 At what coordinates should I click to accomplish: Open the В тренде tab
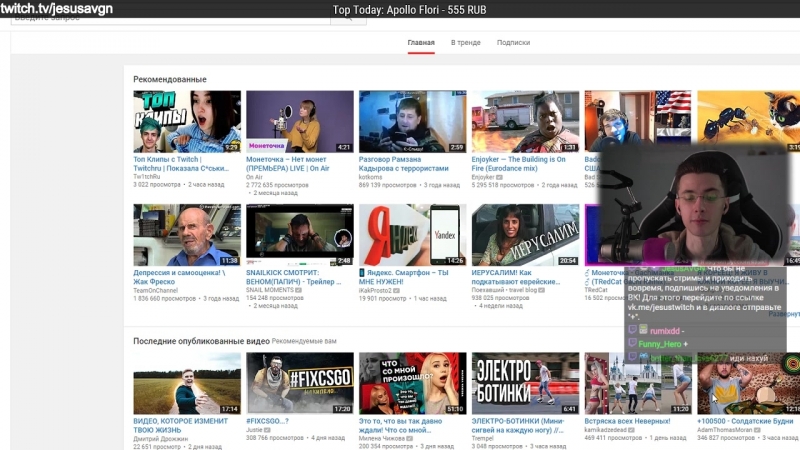point(465,42)
